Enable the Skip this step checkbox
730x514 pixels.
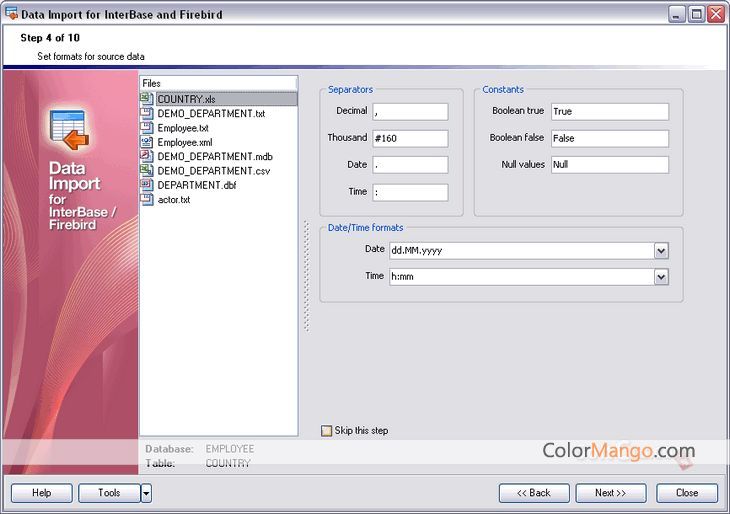click(326, 431)
